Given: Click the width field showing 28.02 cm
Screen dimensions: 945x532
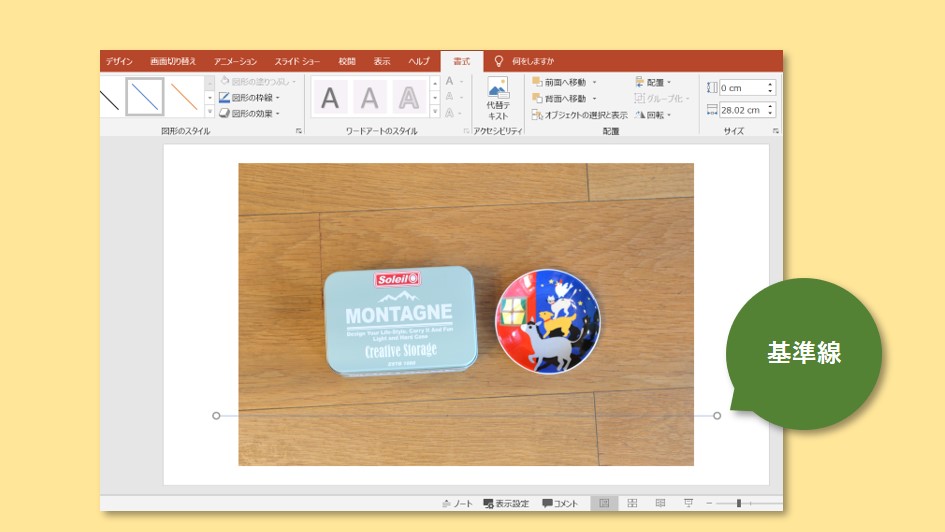Looking at the screenshot, I should (741, 110).
